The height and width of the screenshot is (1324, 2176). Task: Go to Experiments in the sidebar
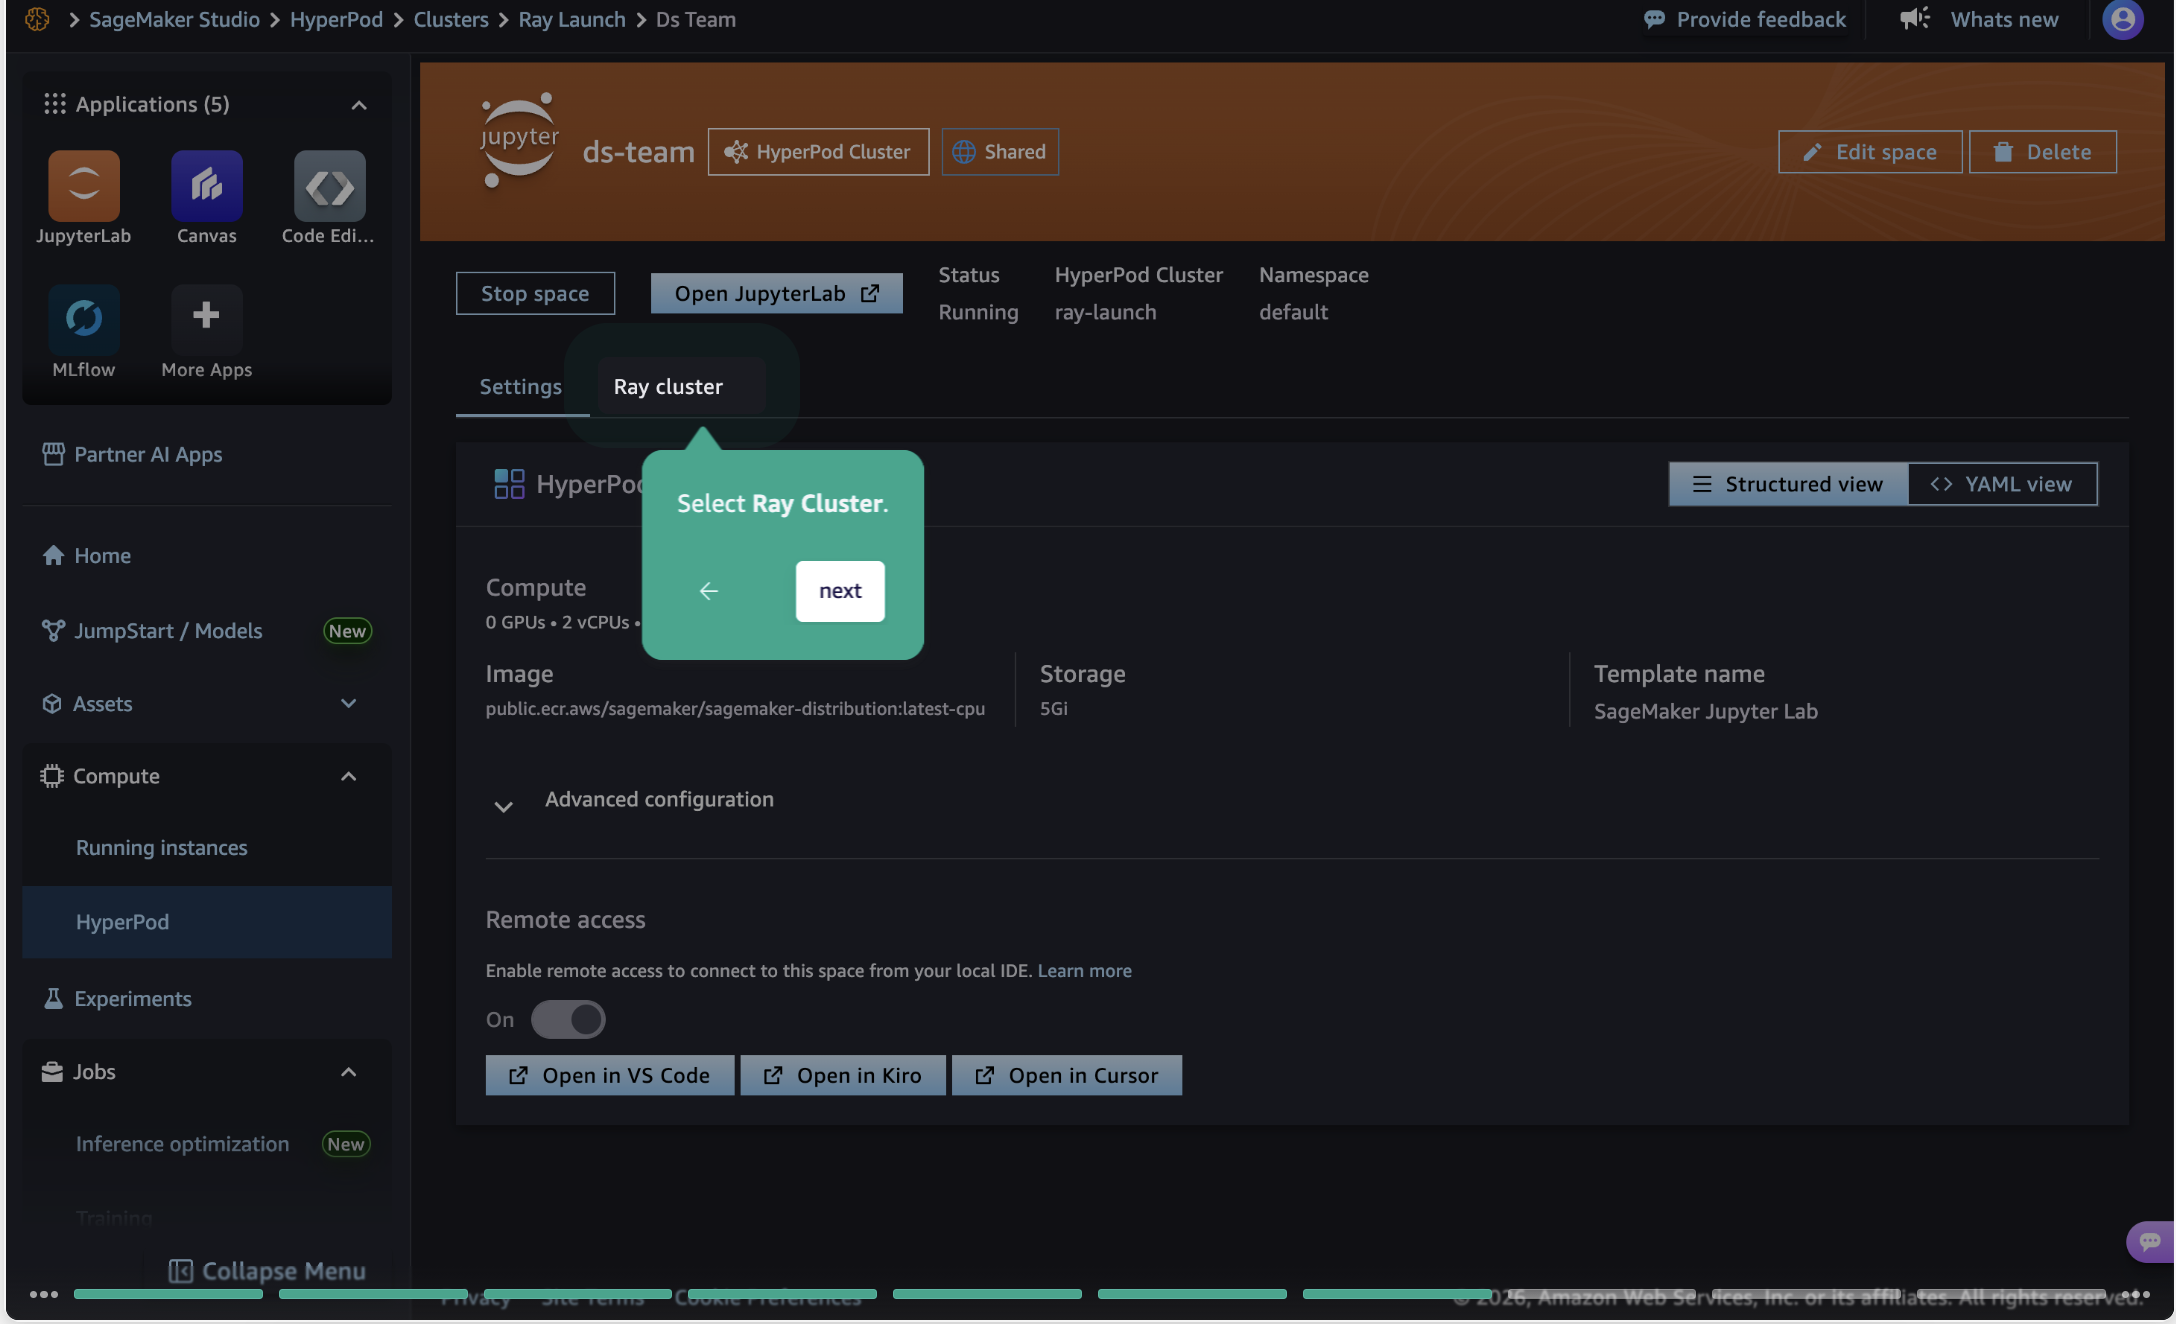tap(133, 999)
